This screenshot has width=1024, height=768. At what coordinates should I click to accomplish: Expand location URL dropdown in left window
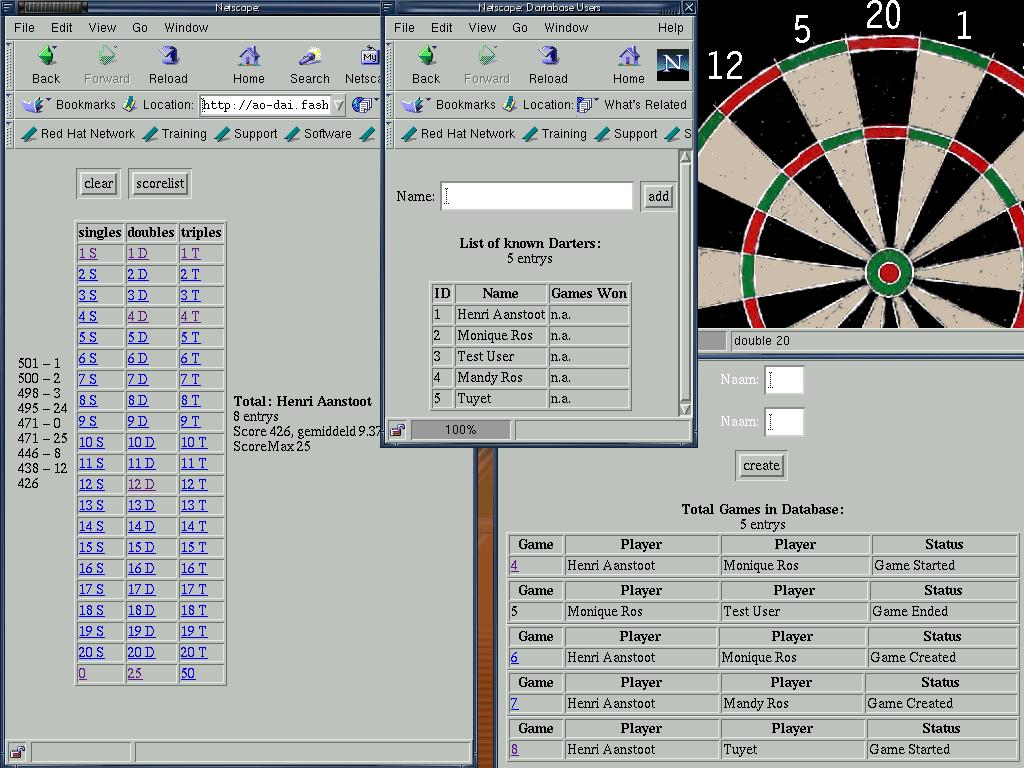point(338,104)
